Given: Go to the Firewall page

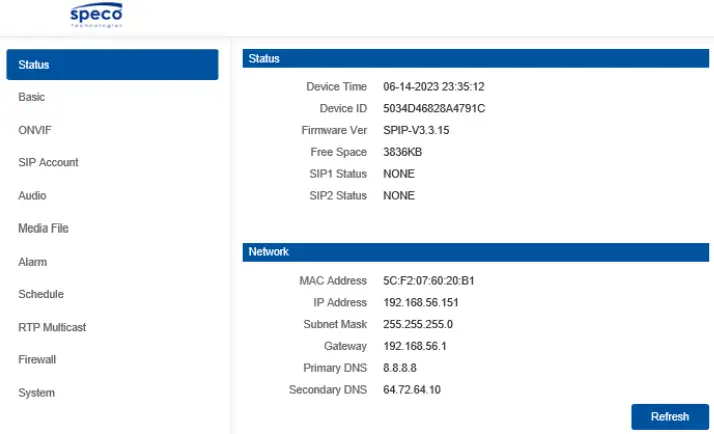Looking at the screenshot, I should [37, 359].
